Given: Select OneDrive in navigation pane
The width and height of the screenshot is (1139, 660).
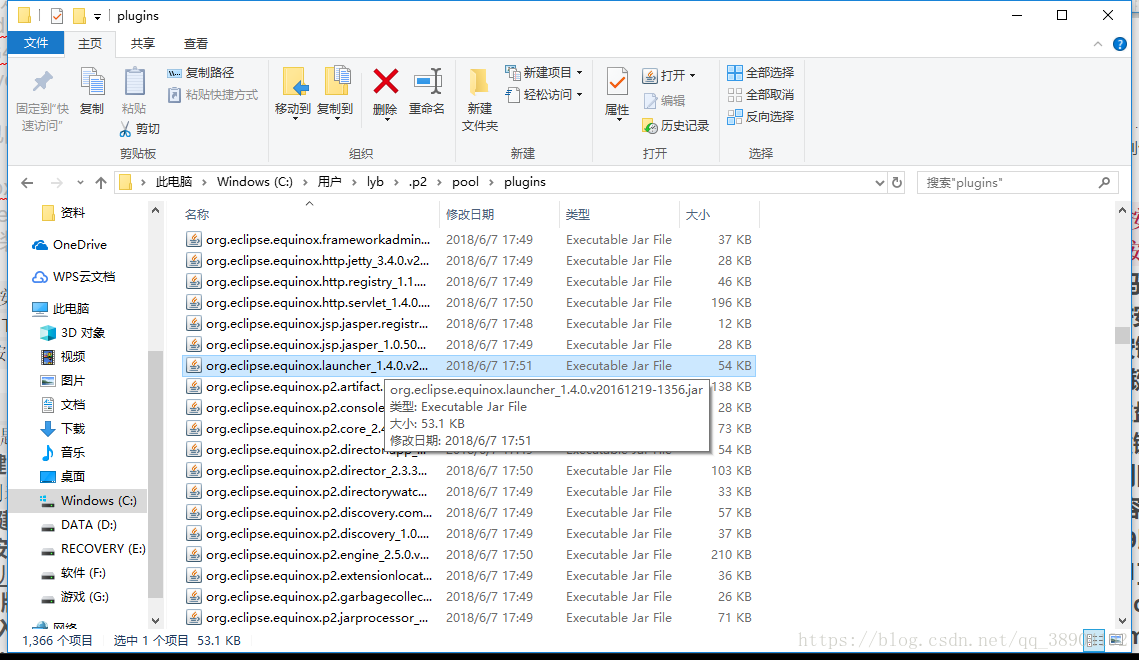Looking at the screenshot, I should pyautogui.click(x=70, y=245).
